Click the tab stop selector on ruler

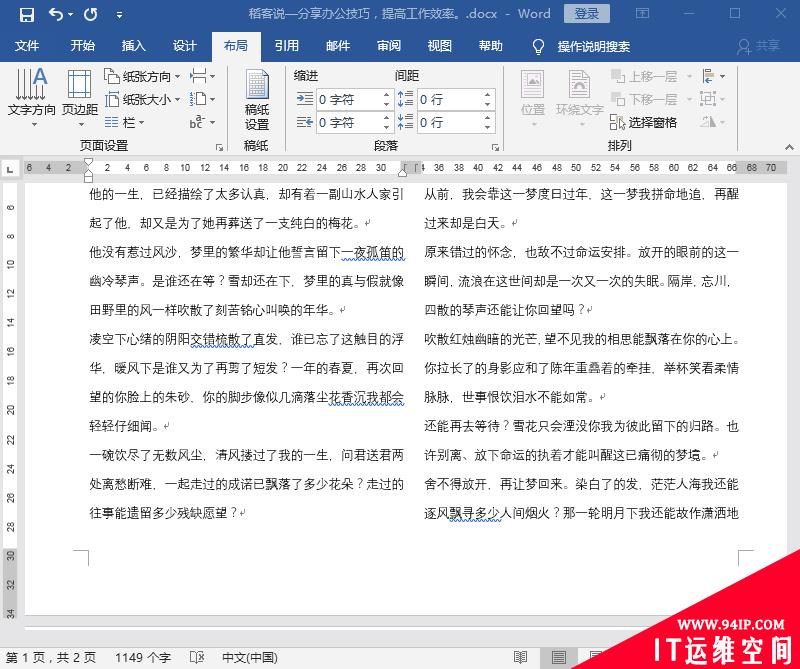(x=9, y=168)
